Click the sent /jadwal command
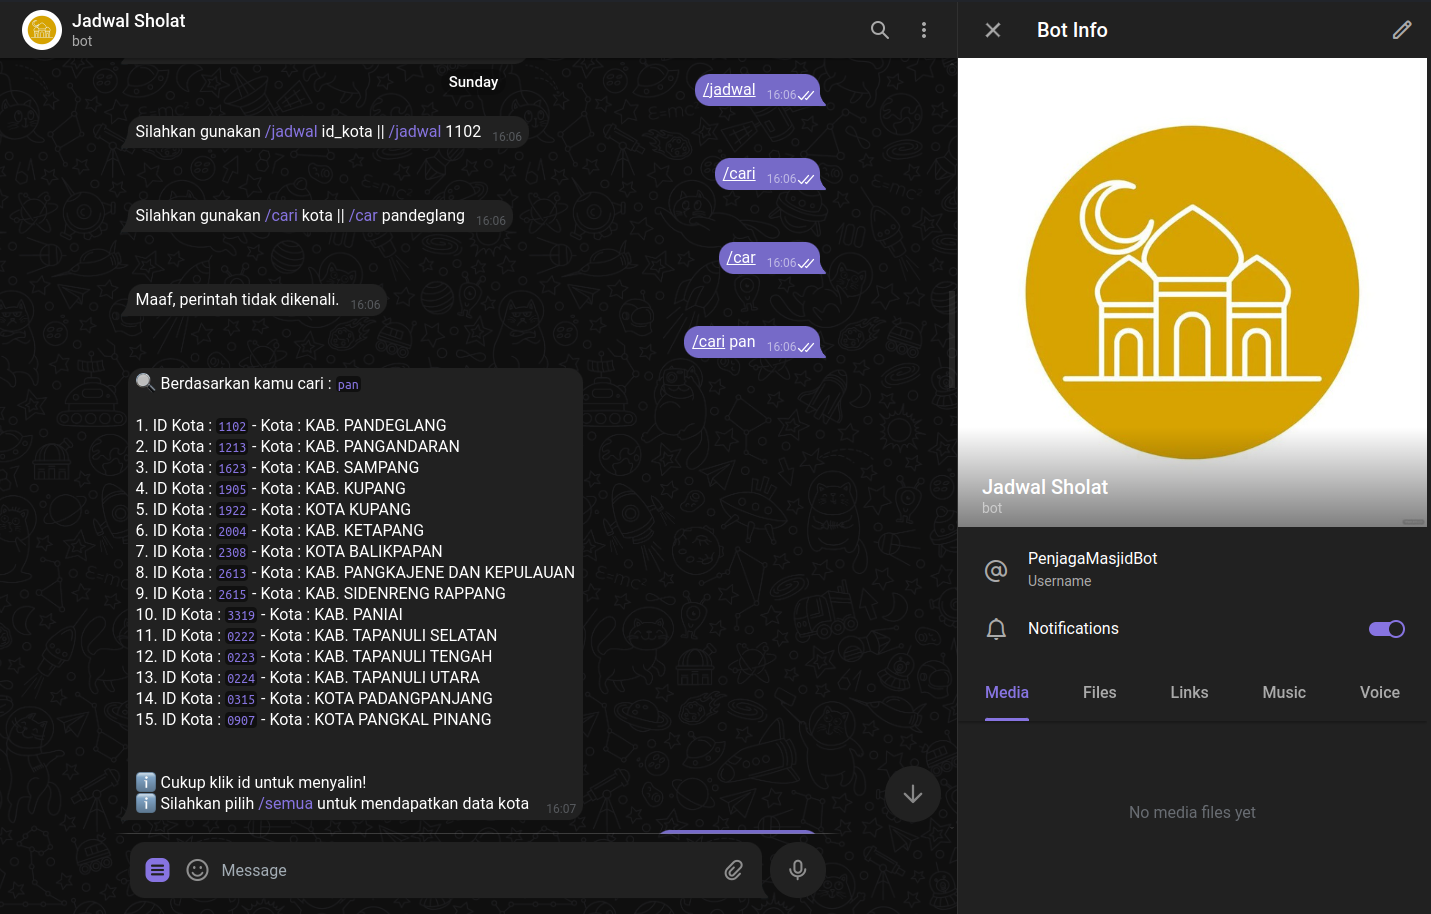This screenshot has height=914, width=1431. pos(729,89)
